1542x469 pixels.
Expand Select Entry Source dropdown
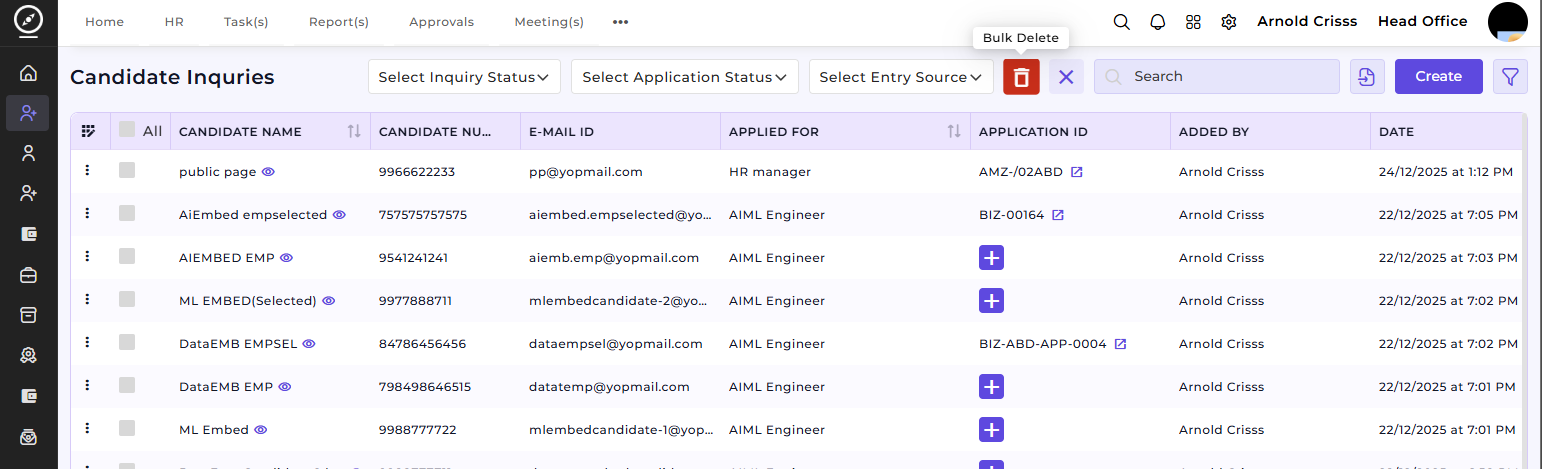coord(901,77)
